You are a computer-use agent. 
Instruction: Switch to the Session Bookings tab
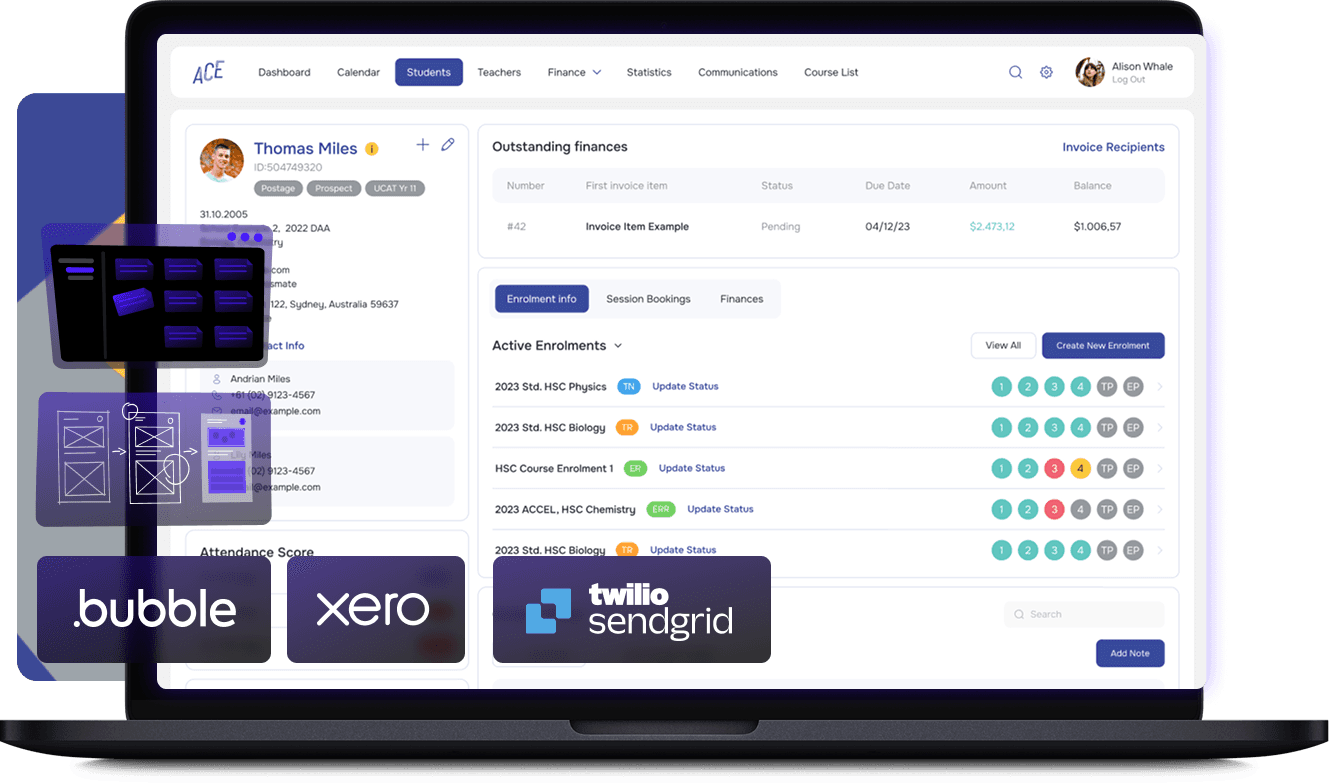(x=648, y=299)
